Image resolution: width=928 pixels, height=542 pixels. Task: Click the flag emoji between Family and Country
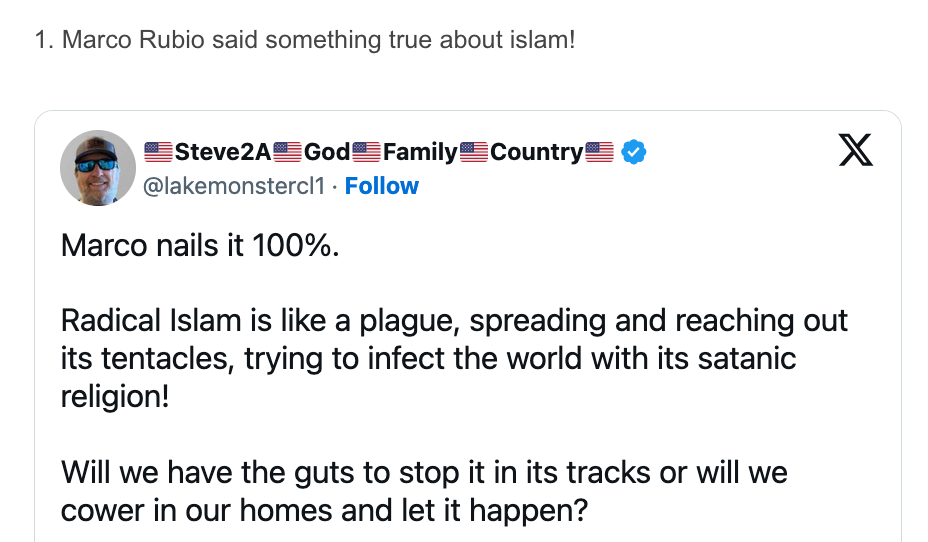474,152
